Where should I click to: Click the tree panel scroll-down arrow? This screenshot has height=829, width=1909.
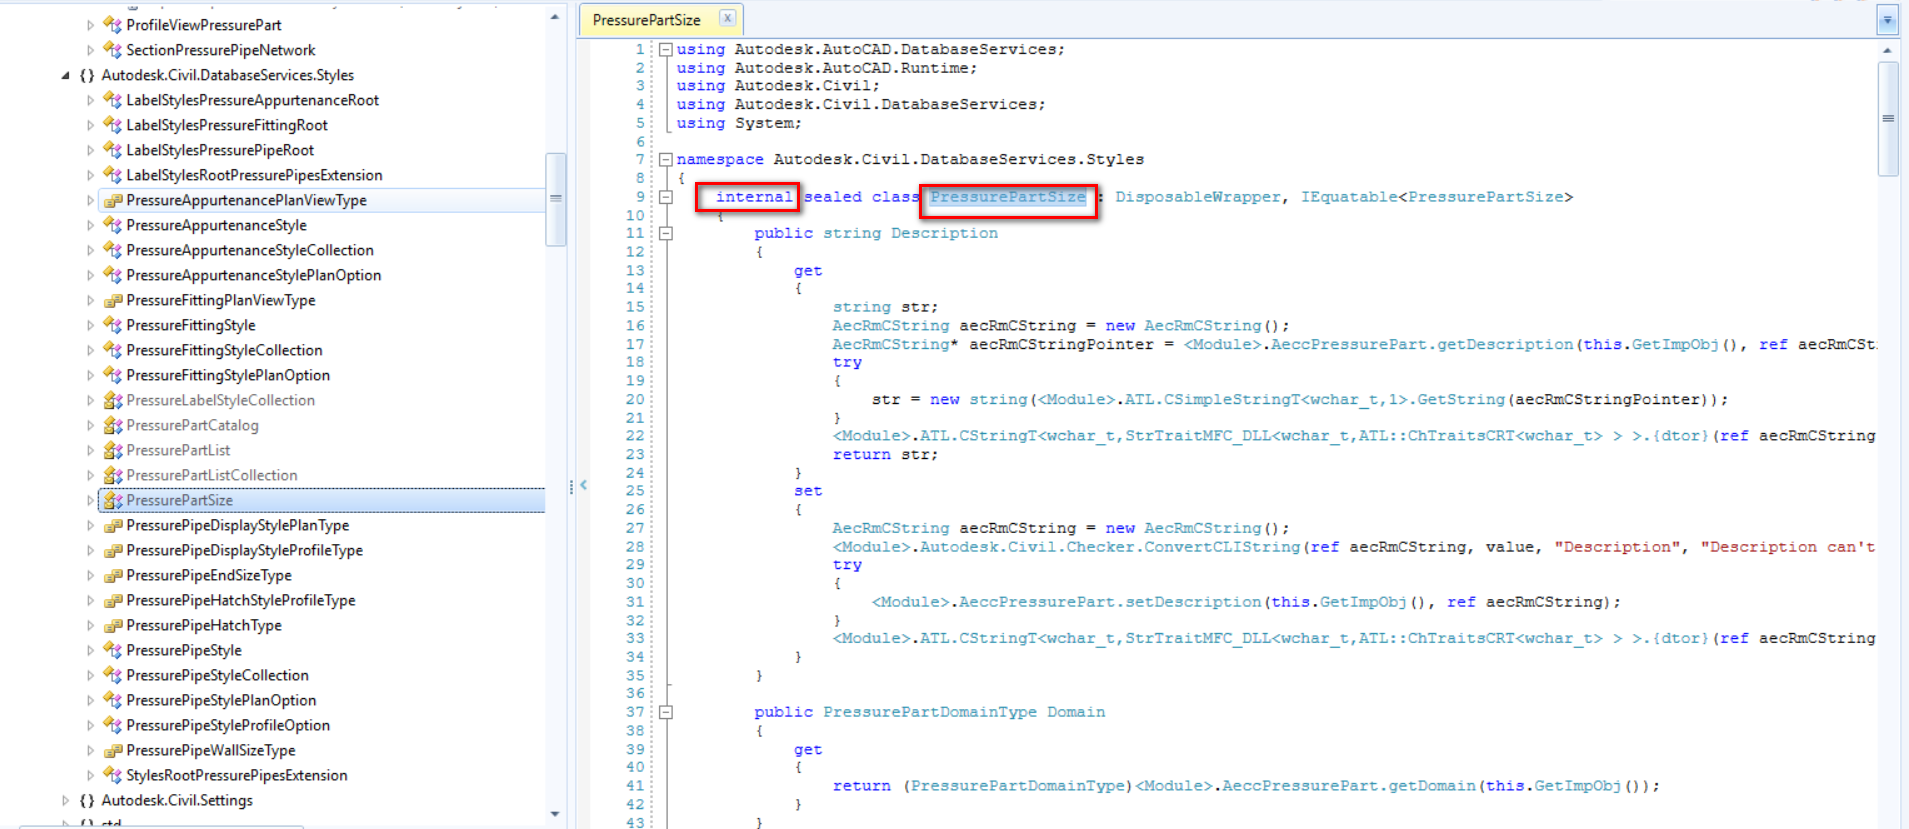[x=555, y=814]
